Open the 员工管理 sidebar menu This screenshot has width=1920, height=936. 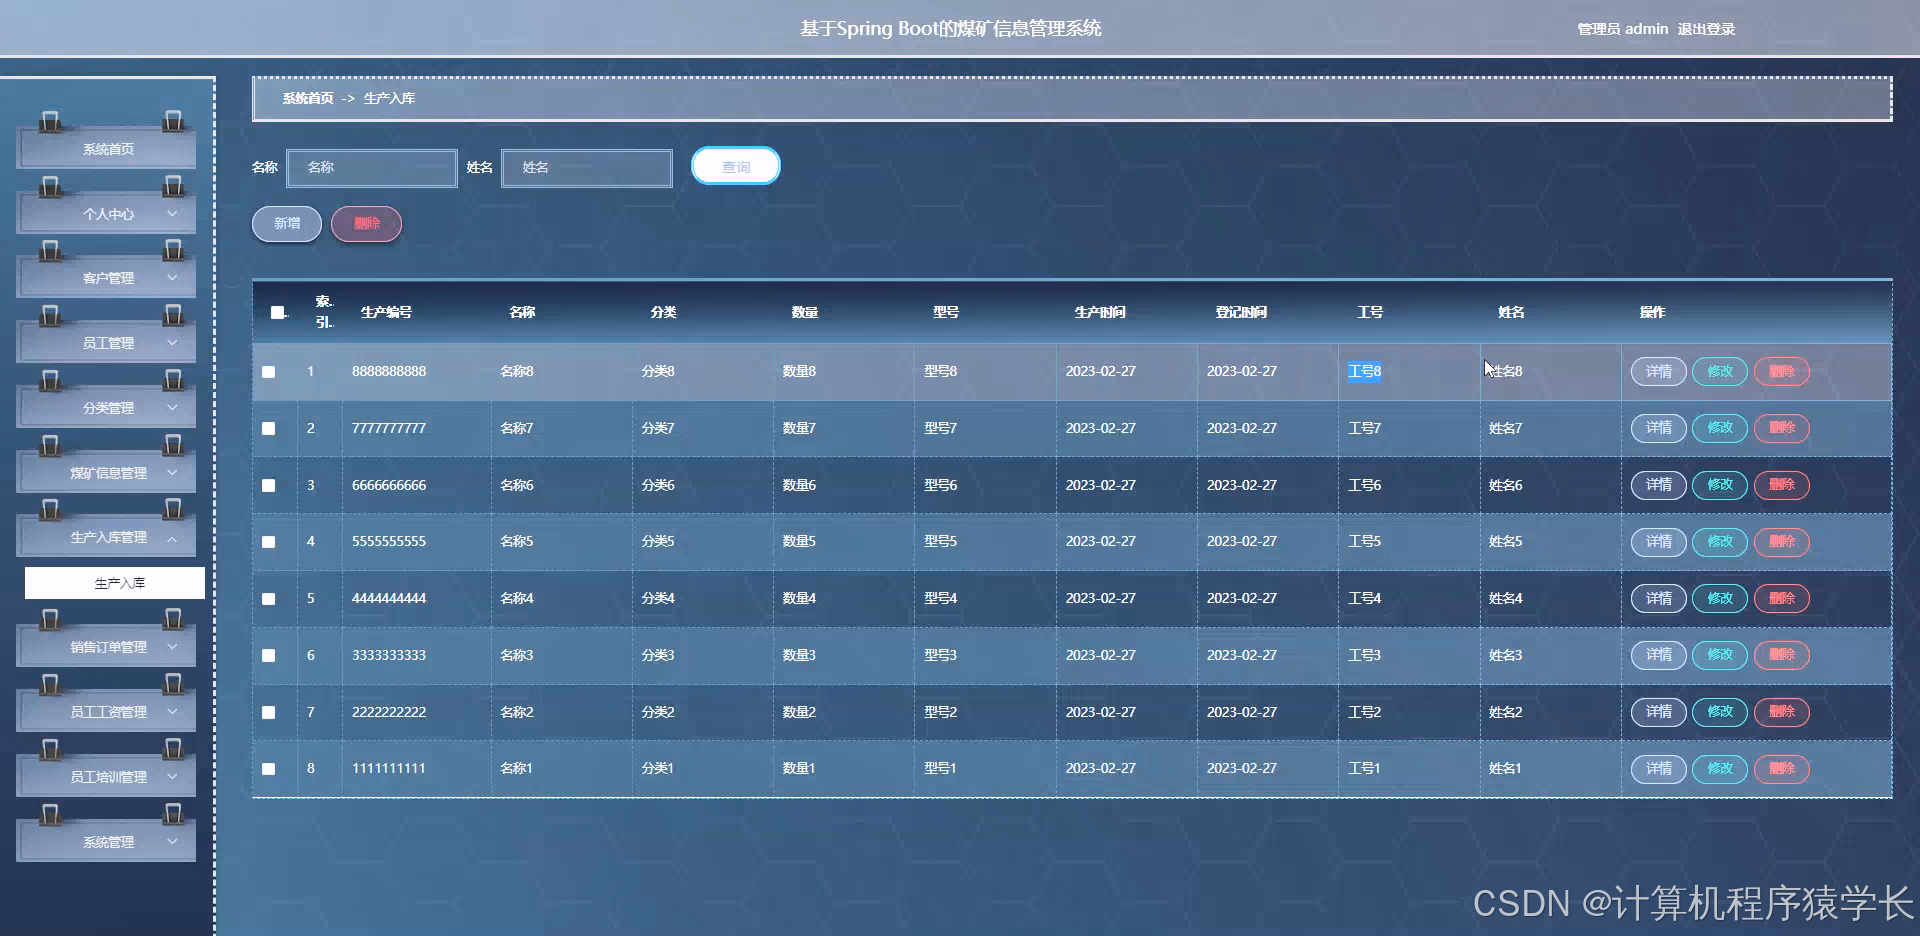click(x=107, y=343)
